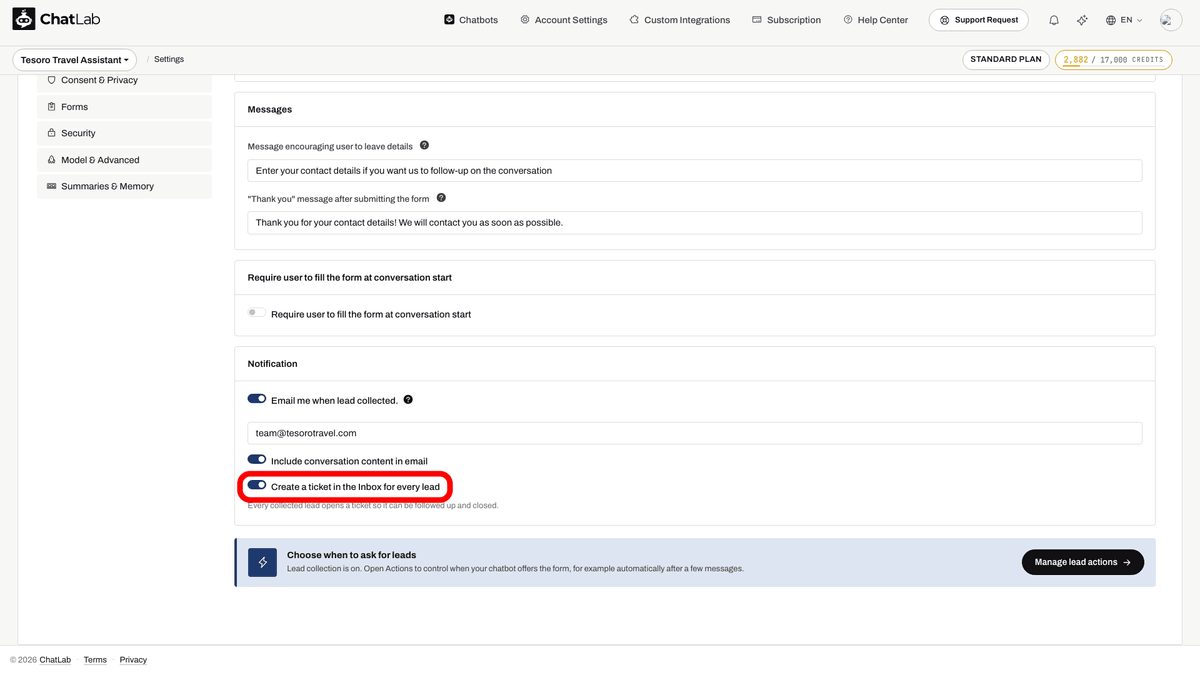The image size is (1200, 675).
Task: Open the Tesoro Travel Assistant chatbot dropdown
Action: coord(75,60)
